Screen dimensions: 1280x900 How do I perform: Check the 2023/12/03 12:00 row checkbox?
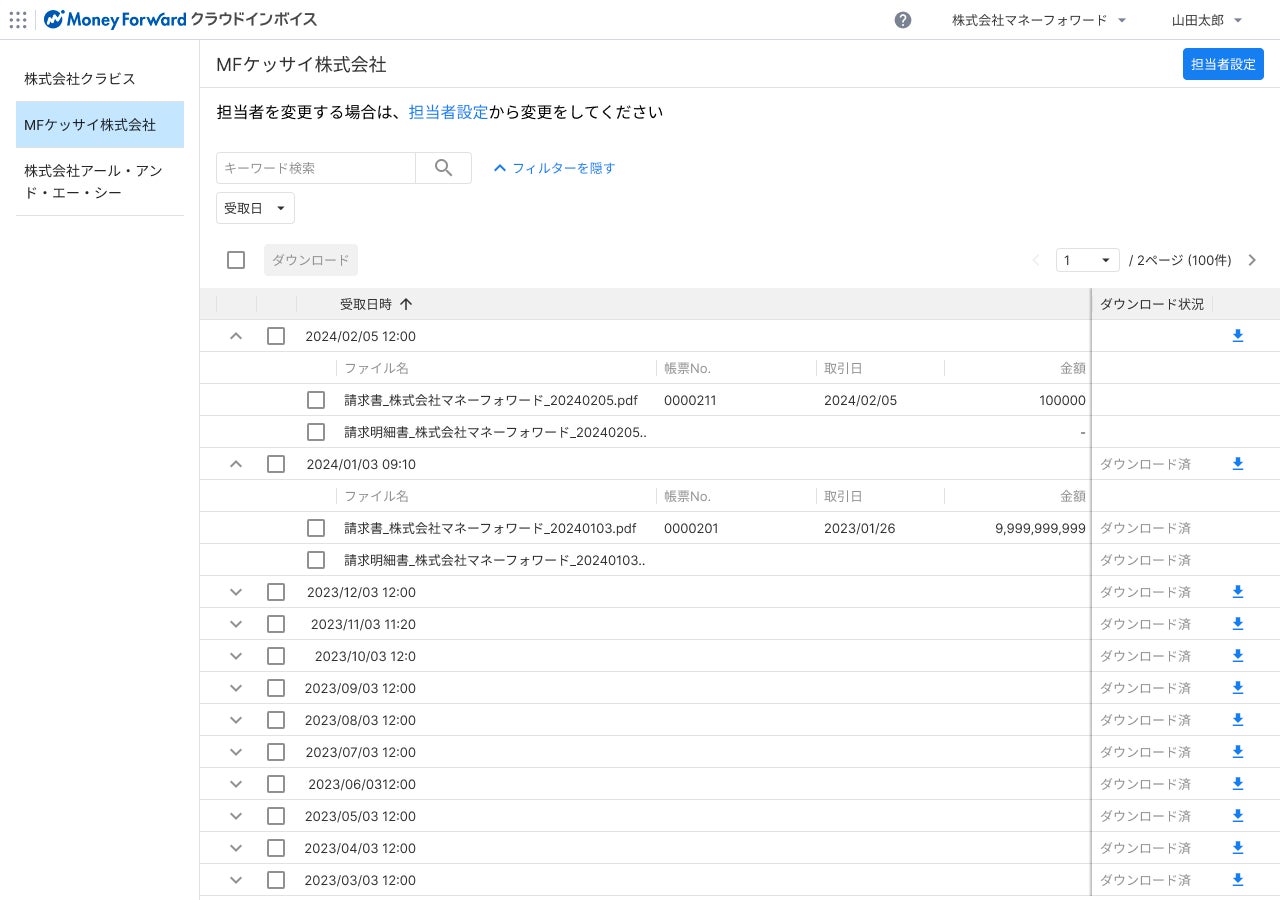coord(276,592)
